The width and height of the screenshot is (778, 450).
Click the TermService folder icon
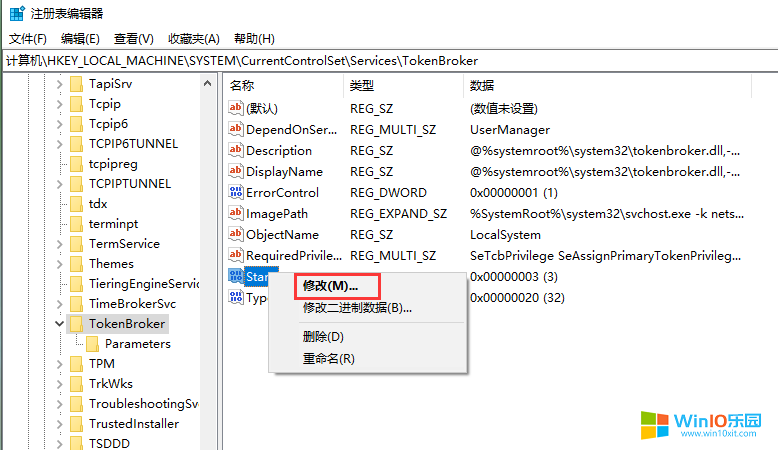click(76, 244)
